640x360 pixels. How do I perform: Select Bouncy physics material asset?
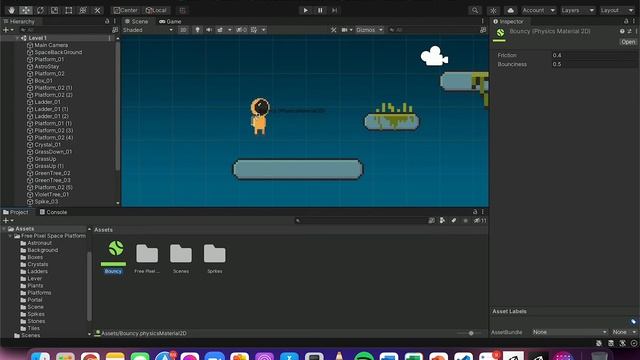pyautogui.click(x=113, y=256)
